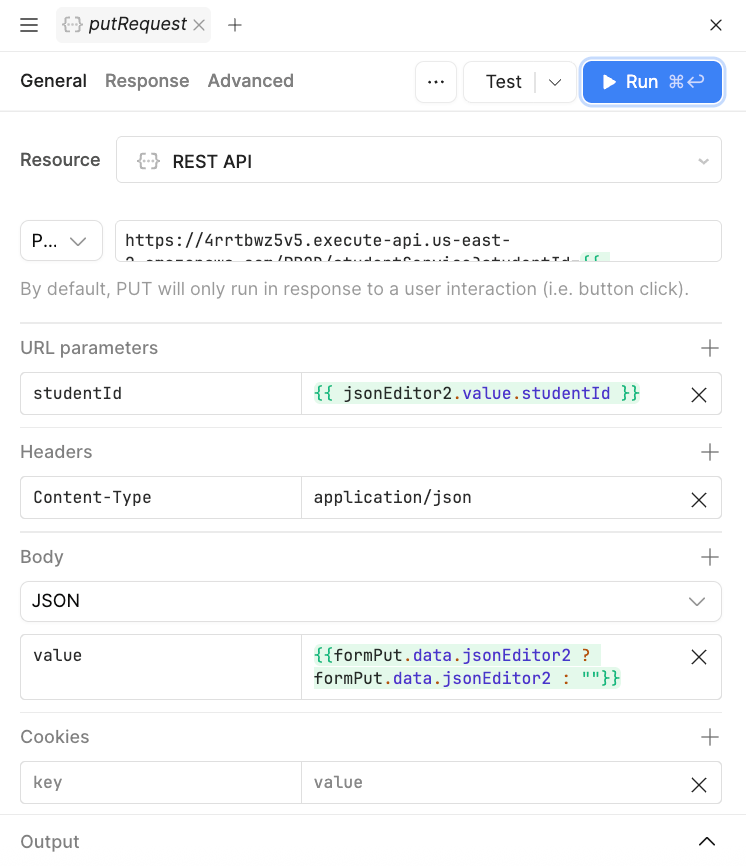
Task: Open the more options ellipsis menu
Action: (x=436, y=81)
